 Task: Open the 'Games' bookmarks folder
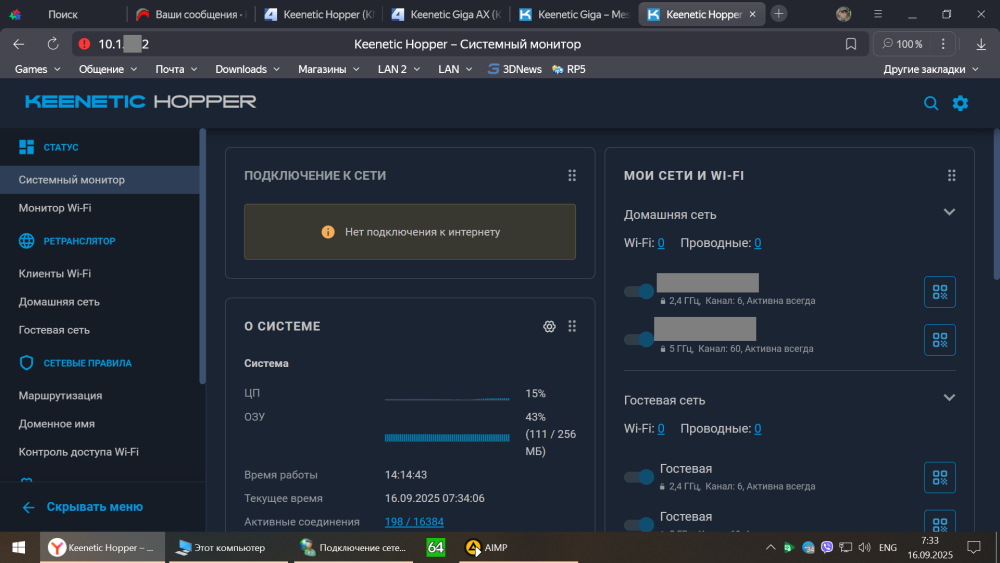38,69
